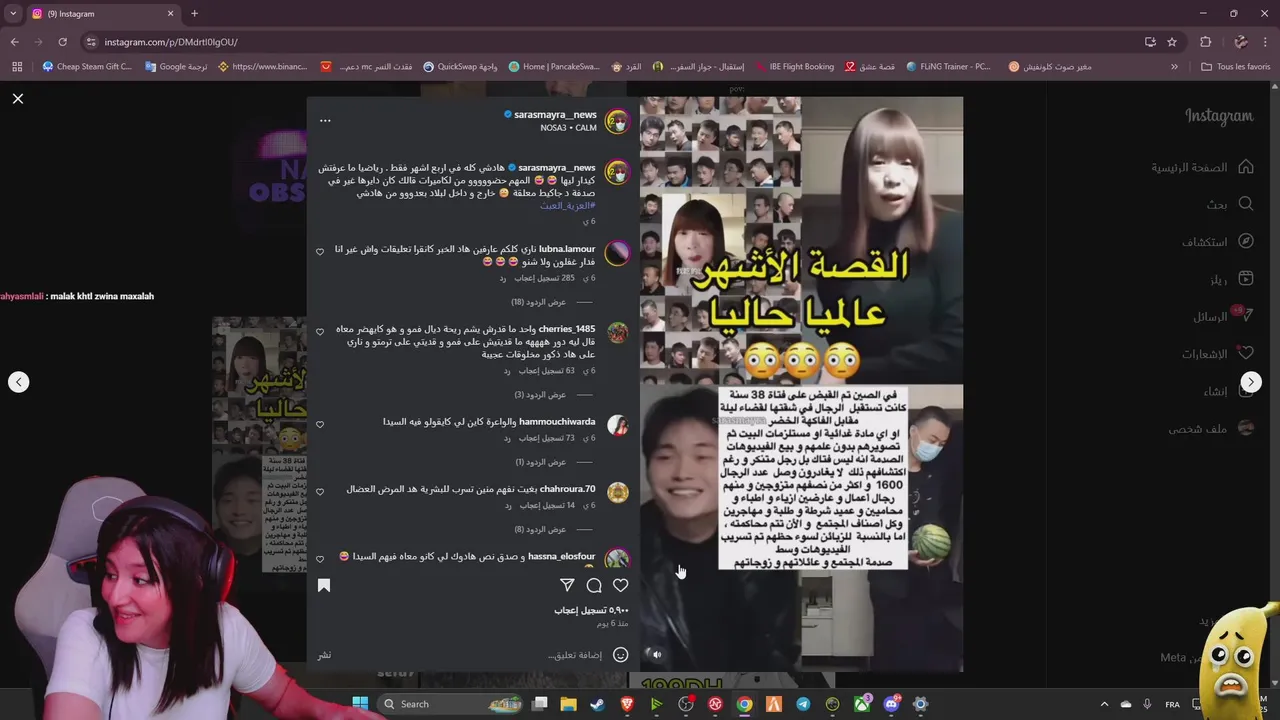Like cherries_1485's comment
This screenshot has width=1280, height=720.
(x=320, y=332)
